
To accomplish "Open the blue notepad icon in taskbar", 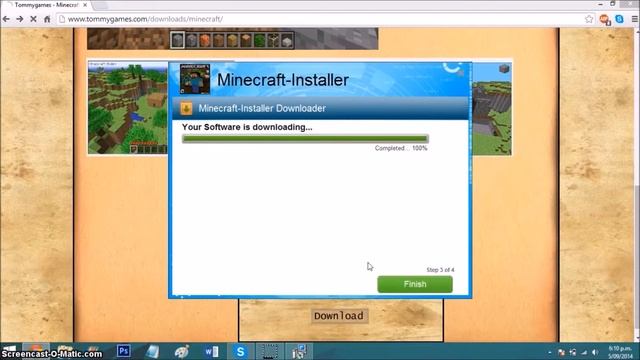I will 152,351.
